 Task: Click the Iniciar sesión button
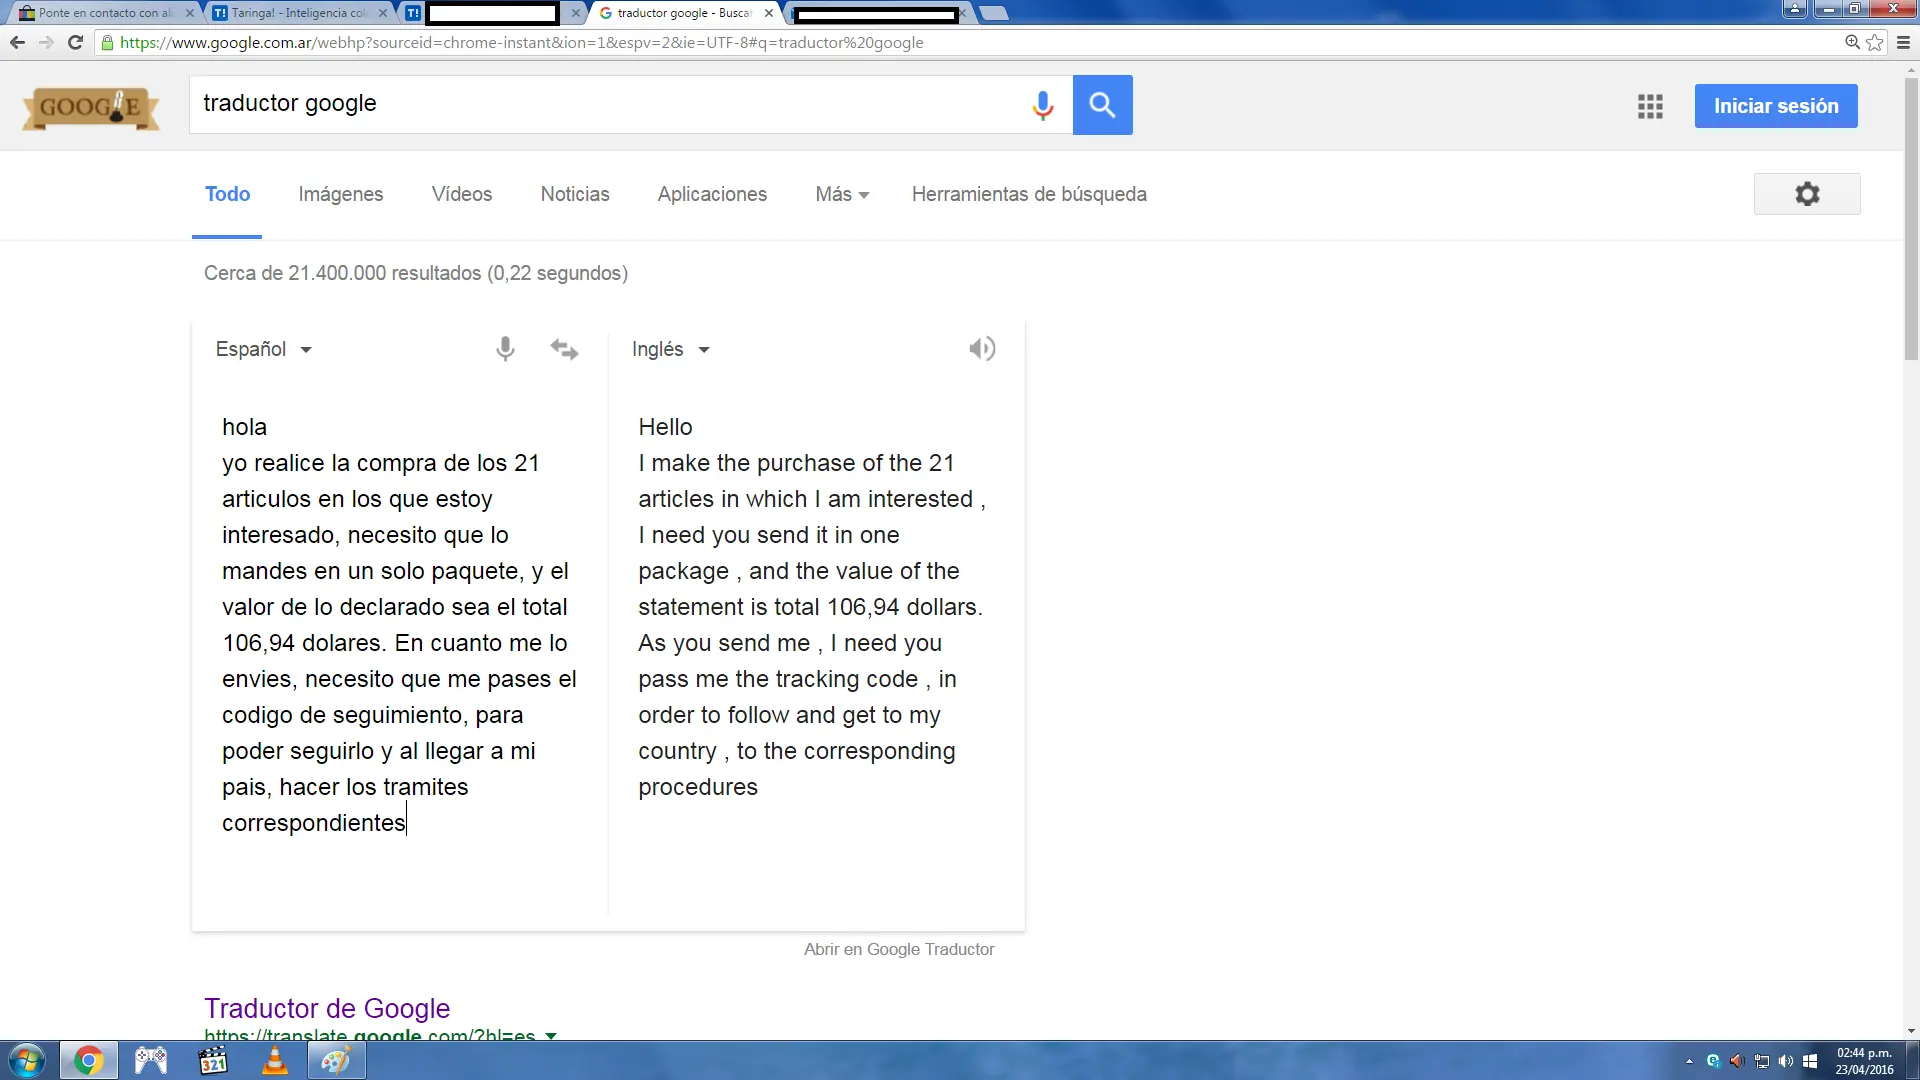tap(1776, 106)
